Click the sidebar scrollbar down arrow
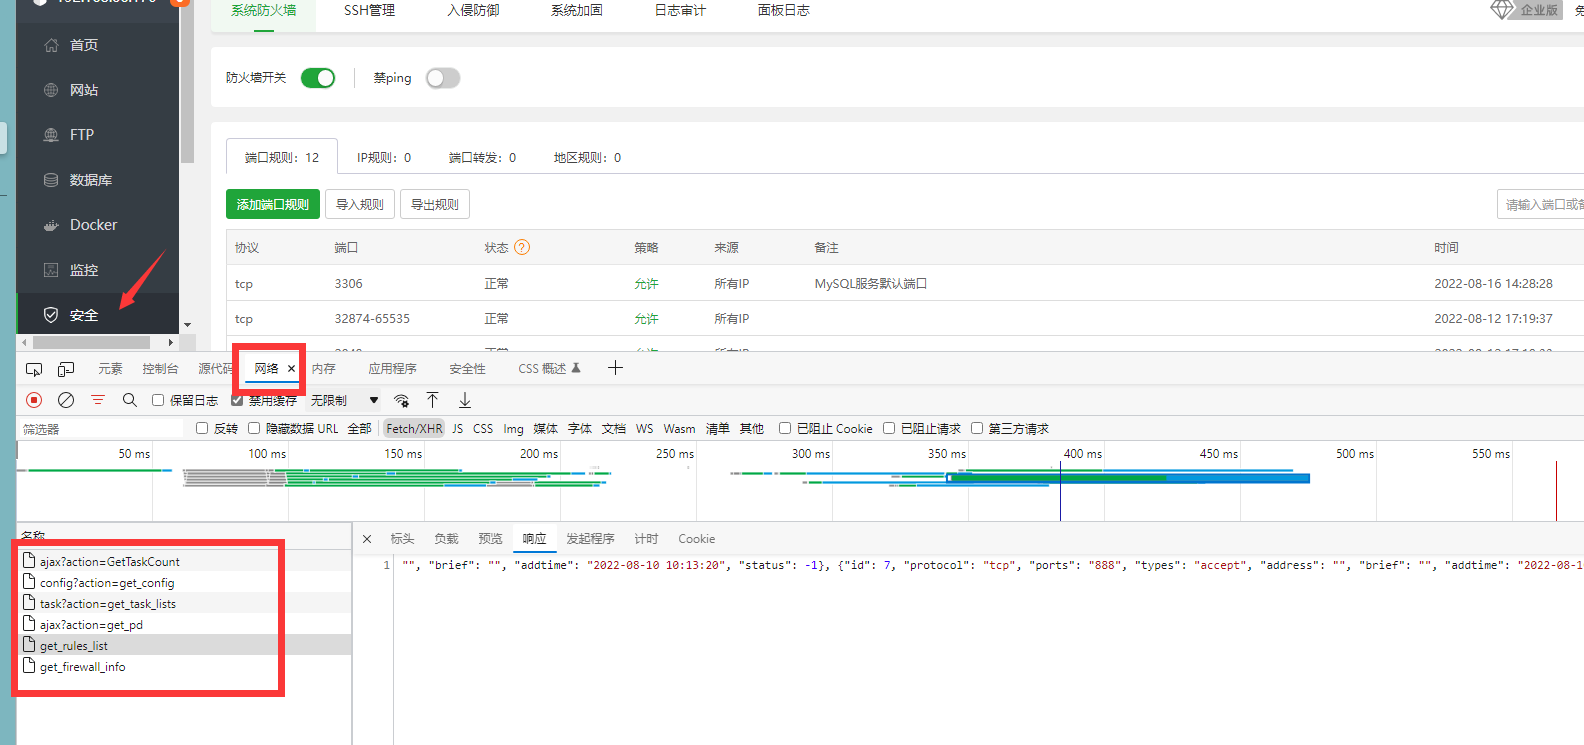This screenshot has height=745, width=1584. (x=187, y=325)
